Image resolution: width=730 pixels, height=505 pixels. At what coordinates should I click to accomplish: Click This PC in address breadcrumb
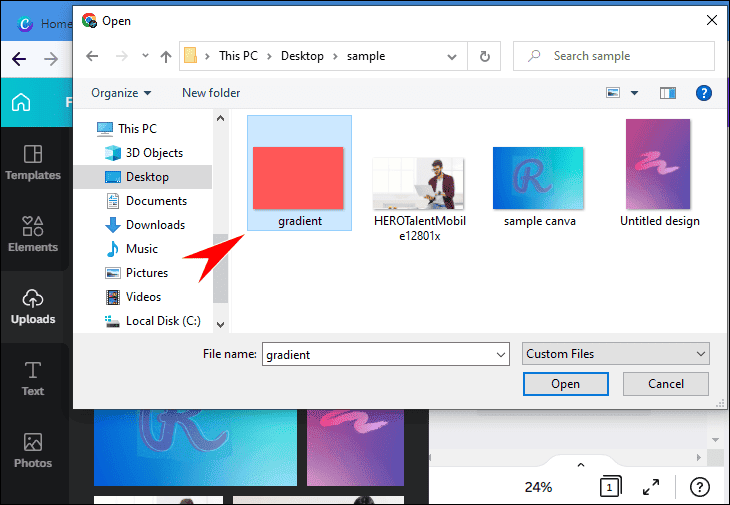(x=238, y=56)
